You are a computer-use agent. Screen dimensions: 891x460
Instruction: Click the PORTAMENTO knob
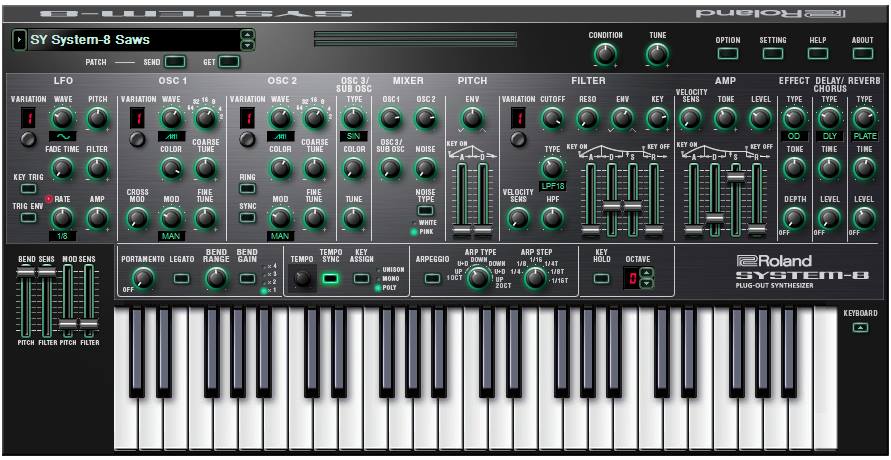tap(143, 278)
